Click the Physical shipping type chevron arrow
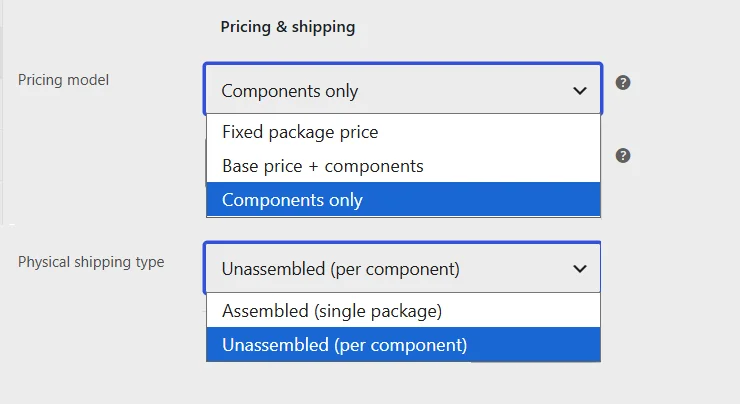The width and height of the screenshot is (740, 404). 580,269
